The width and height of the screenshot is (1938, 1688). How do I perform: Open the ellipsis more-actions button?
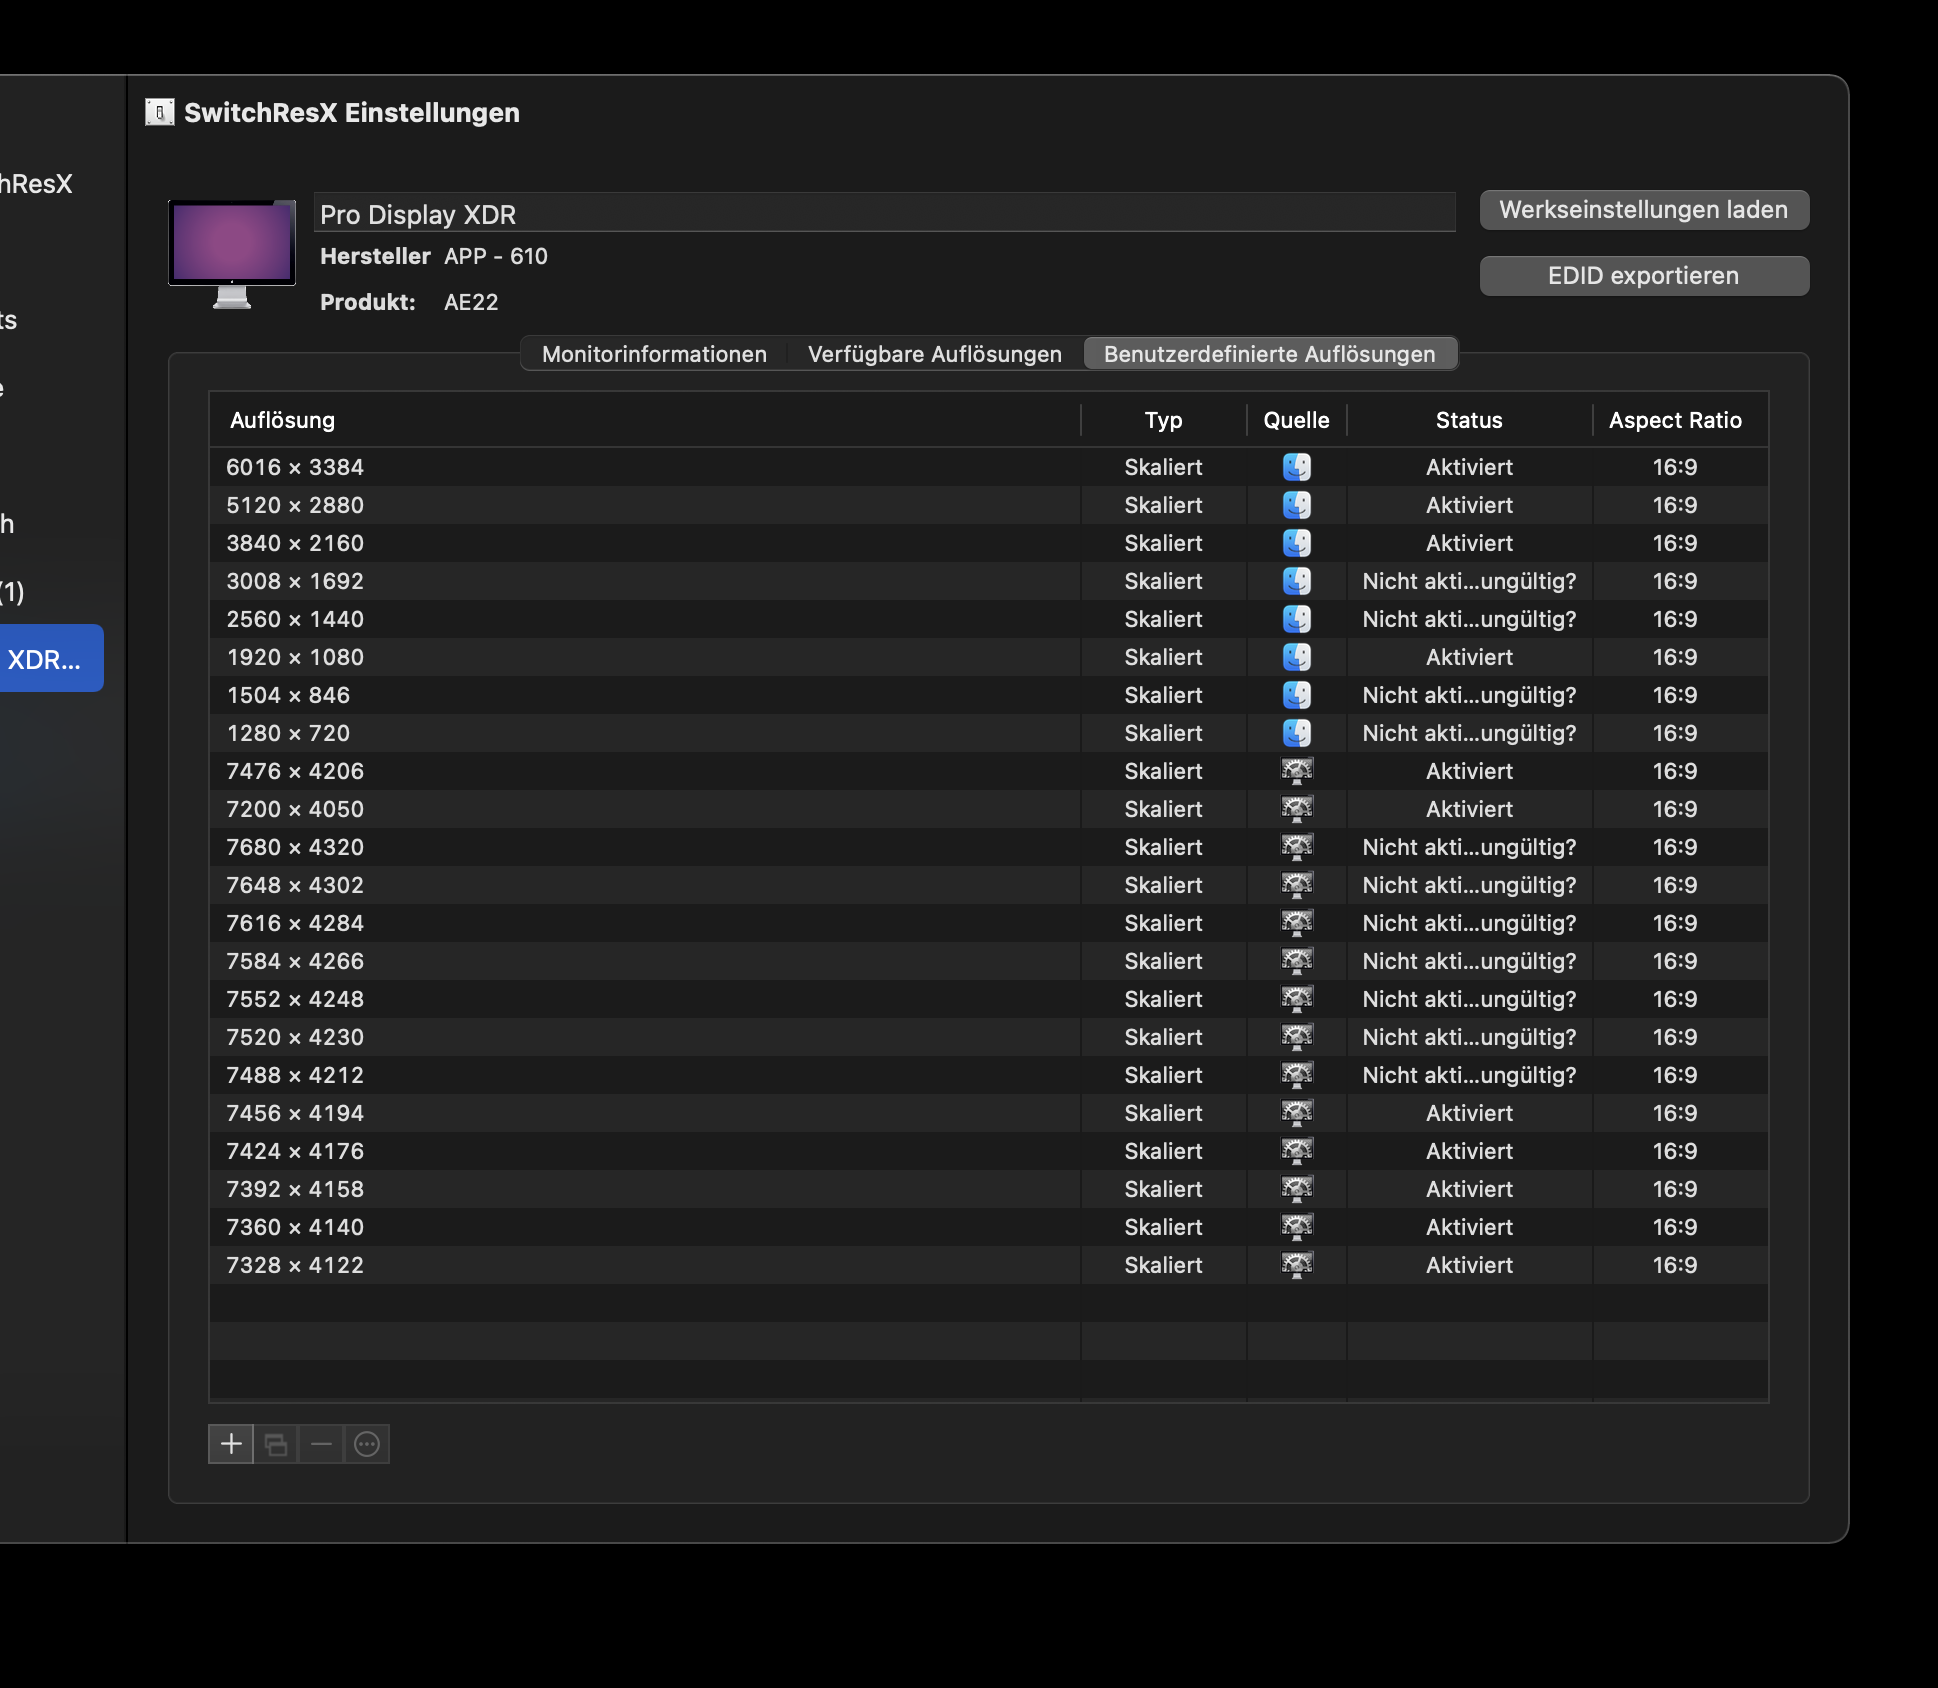pos(367,1444)
